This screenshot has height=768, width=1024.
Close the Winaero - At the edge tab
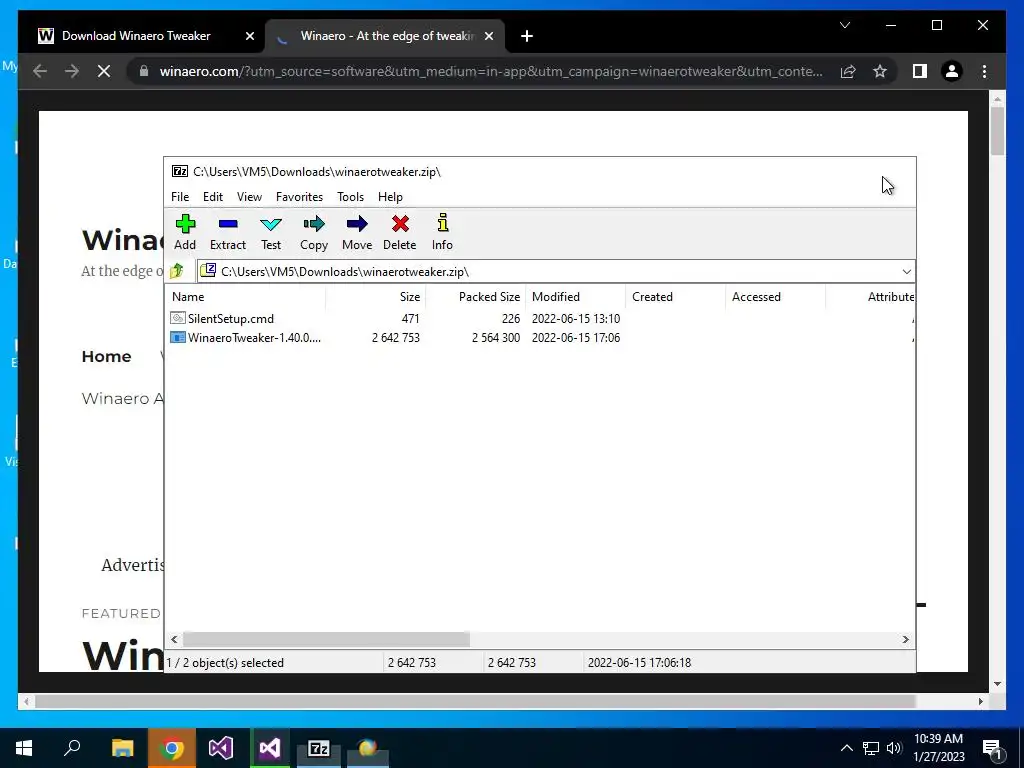click(488, 37)
